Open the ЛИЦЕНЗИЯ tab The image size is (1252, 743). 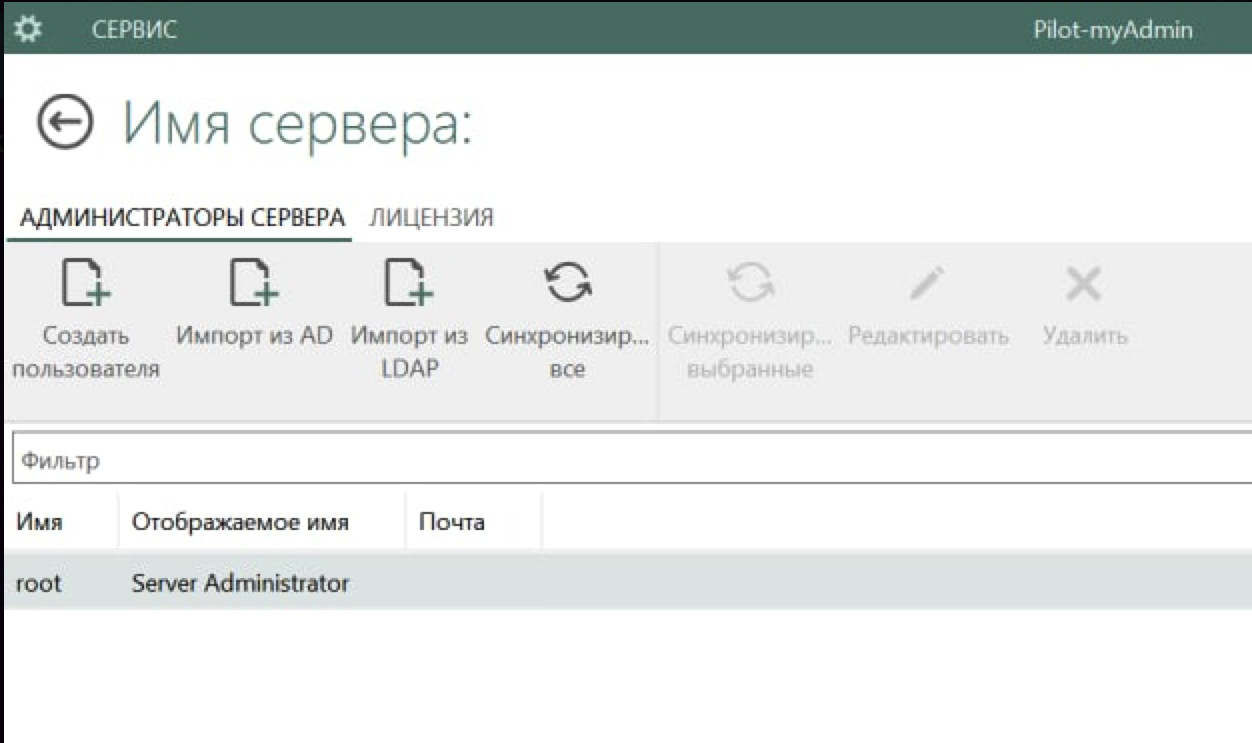(x=431, y=217)
